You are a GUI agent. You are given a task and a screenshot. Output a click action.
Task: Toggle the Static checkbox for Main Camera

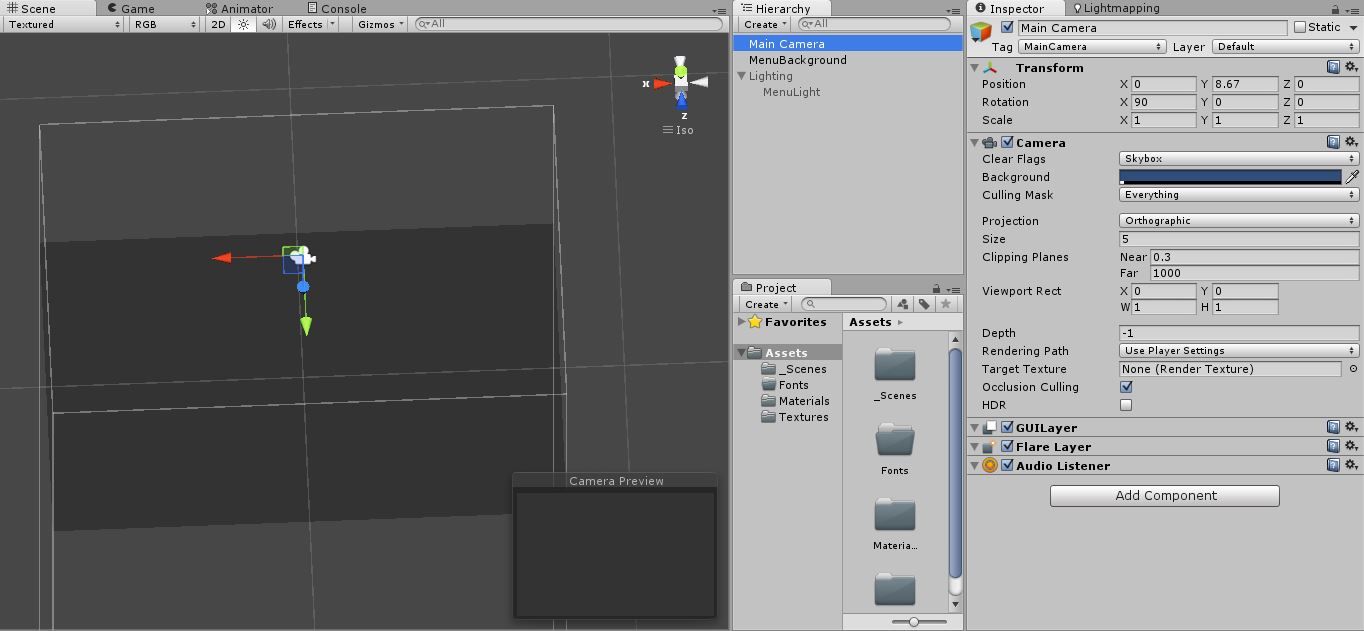point(1301,27)
